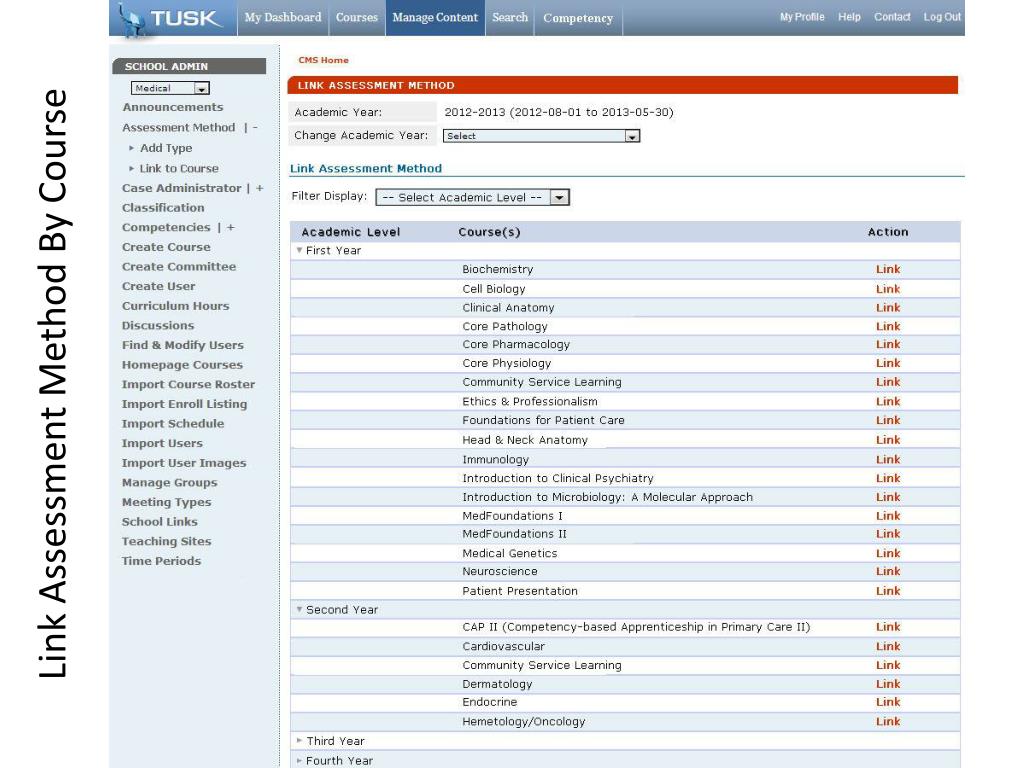The height and width of the screenshot is (768, 1024).
Task: Open Import User Images
Action: (x=184, y=462)
